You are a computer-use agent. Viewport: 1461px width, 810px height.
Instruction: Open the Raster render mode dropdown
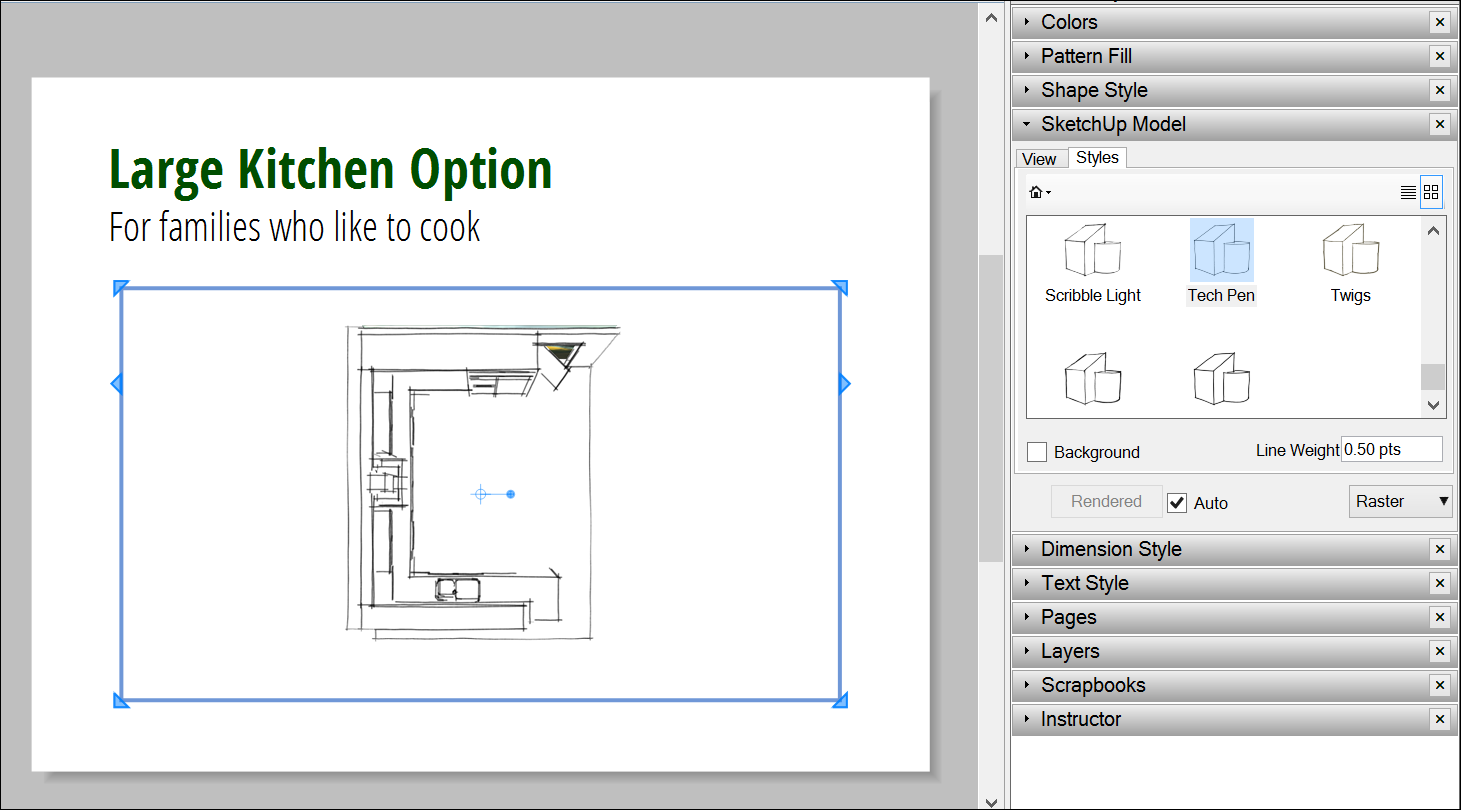tap(1401, 501)
